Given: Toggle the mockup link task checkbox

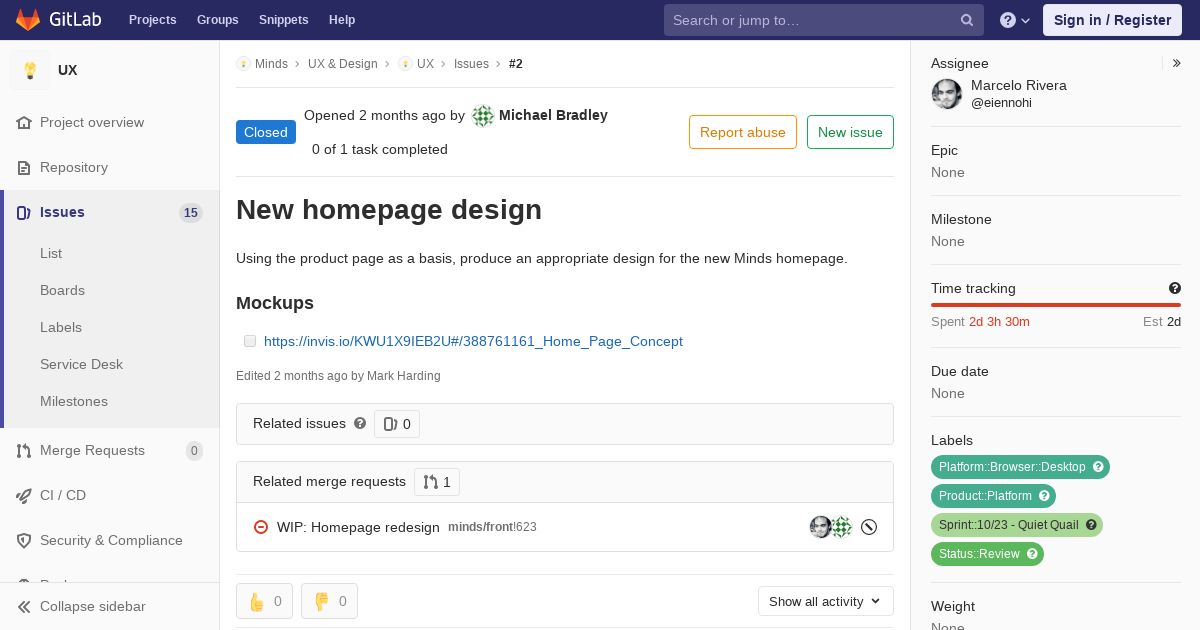Looking at the screenshot, I should point(250,341).
